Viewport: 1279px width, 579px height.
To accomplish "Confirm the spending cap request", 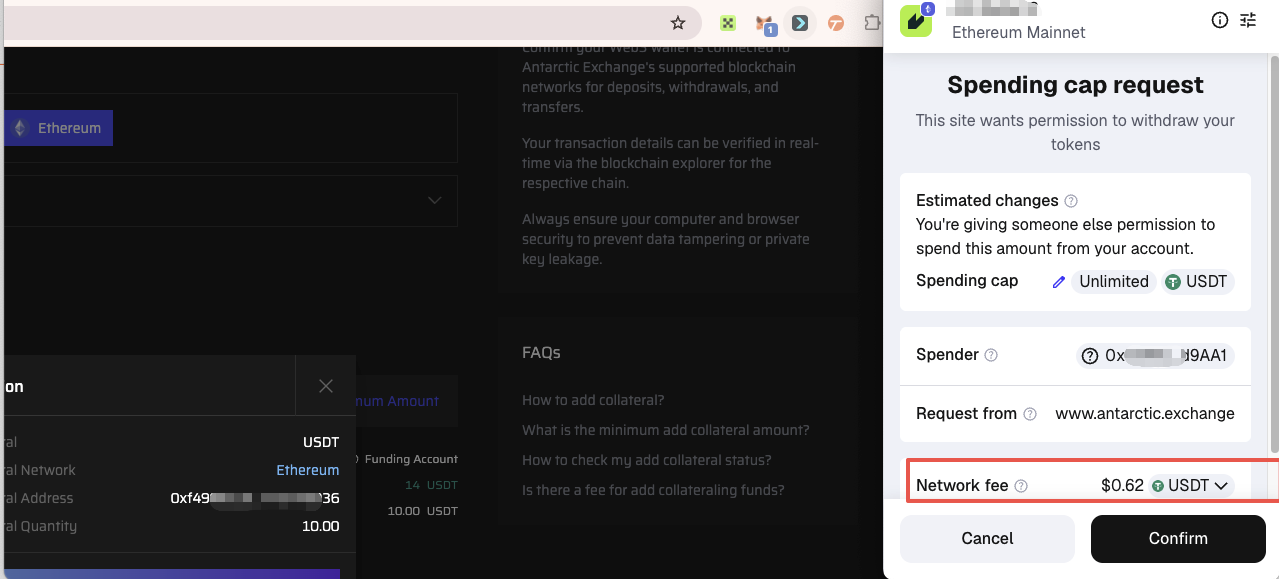I will pyautogui.click(x=1178, y=538).
